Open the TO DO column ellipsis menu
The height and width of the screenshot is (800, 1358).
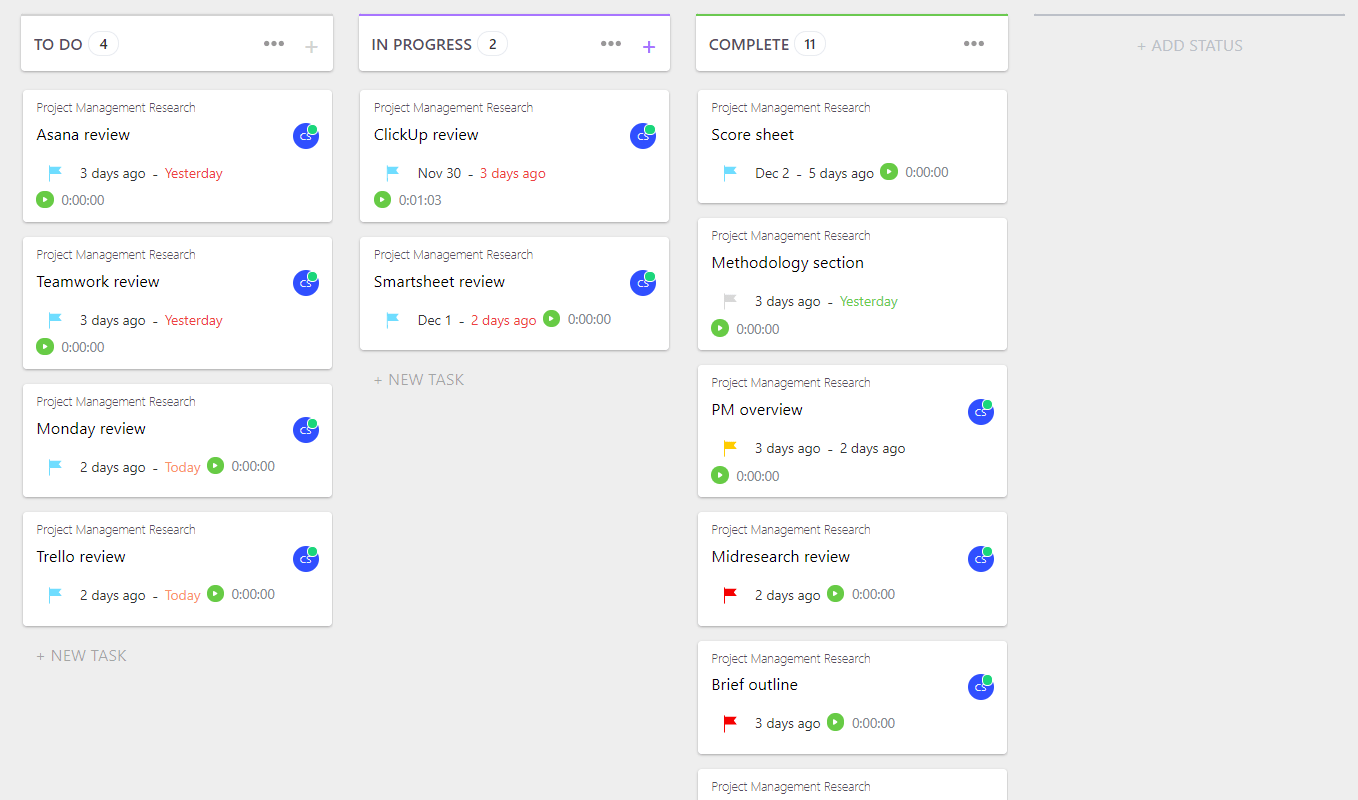[x=274, y=43]
